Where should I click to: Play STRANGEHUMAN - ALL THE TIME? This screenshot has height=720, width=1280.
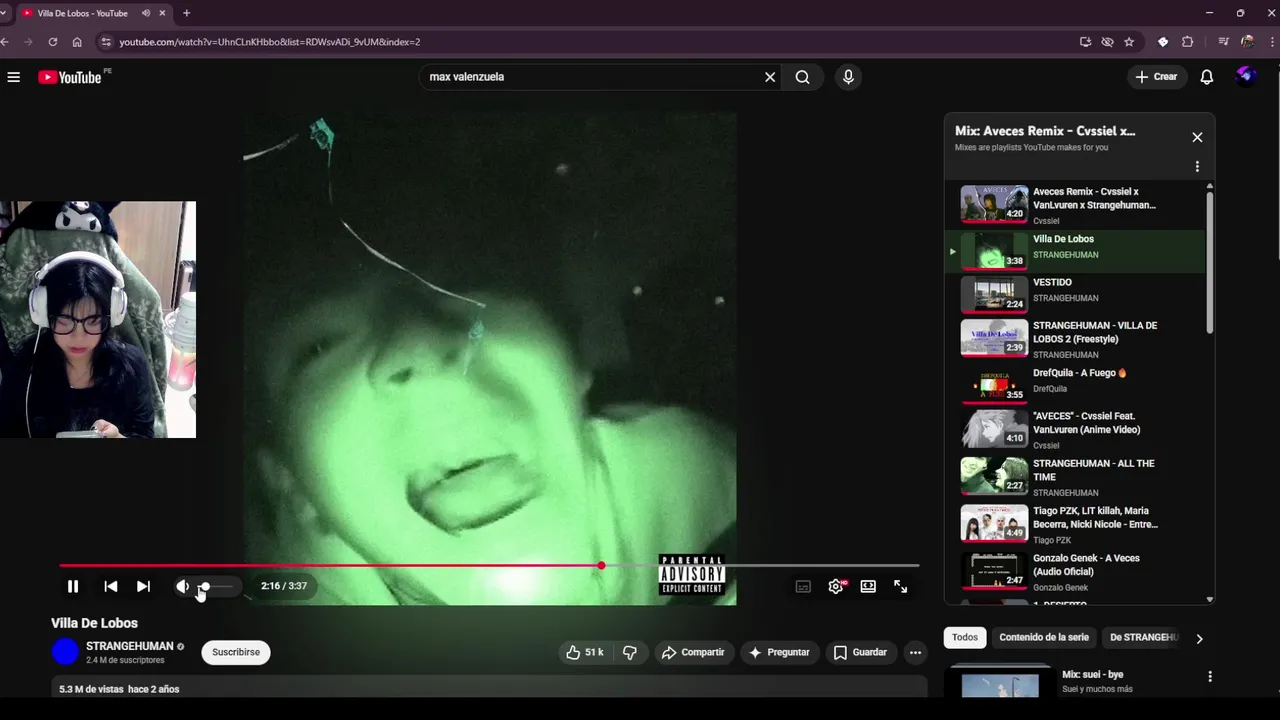(1076, 477)
